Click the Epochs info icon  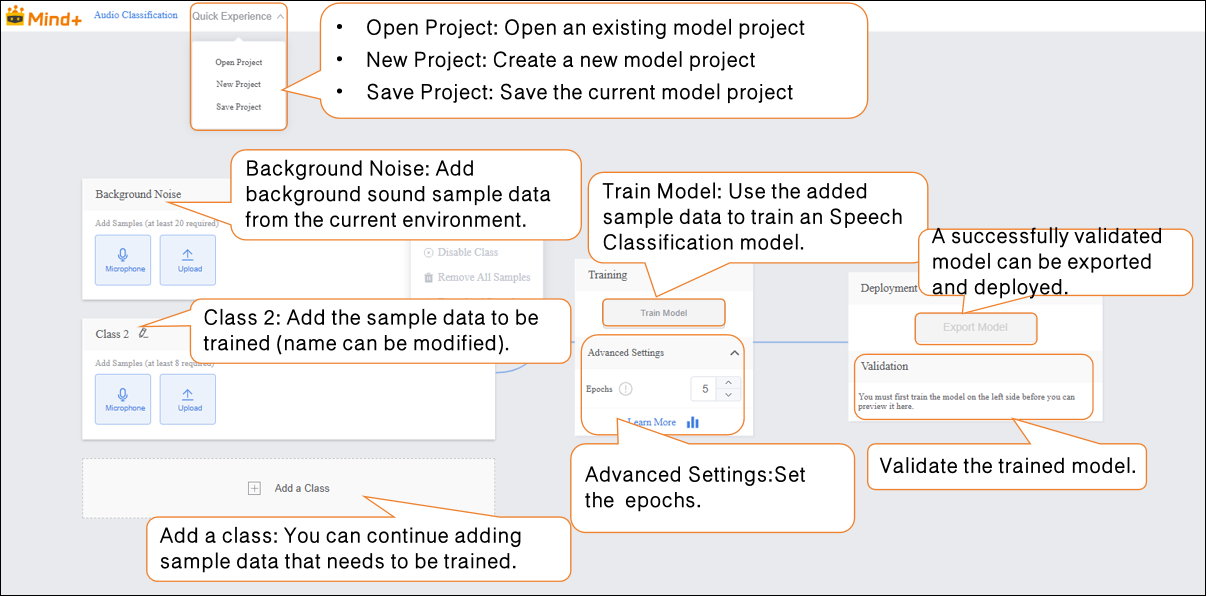coord(626,389)
